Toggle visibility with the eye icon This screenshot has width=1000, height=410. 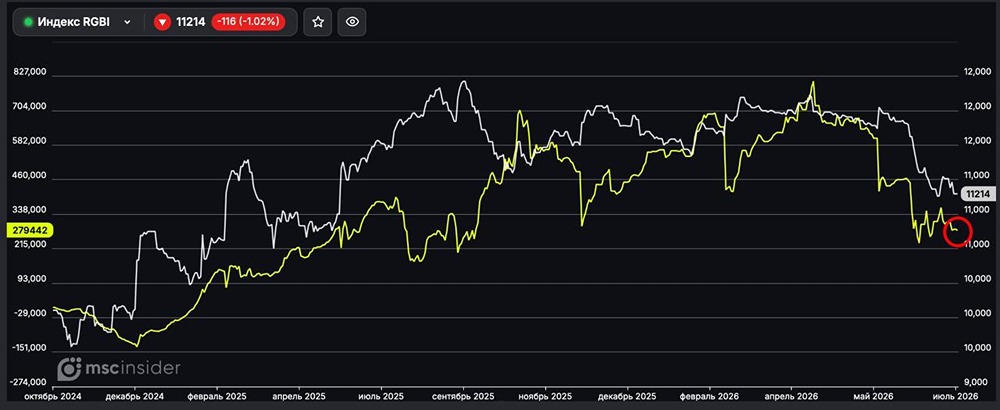[x=352, y=22]
